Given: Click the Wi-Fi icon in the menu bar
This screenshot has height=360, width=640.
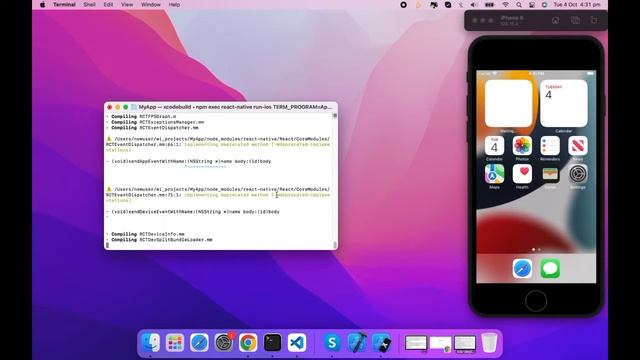Looking at the screenshot, I should [505, 5].
